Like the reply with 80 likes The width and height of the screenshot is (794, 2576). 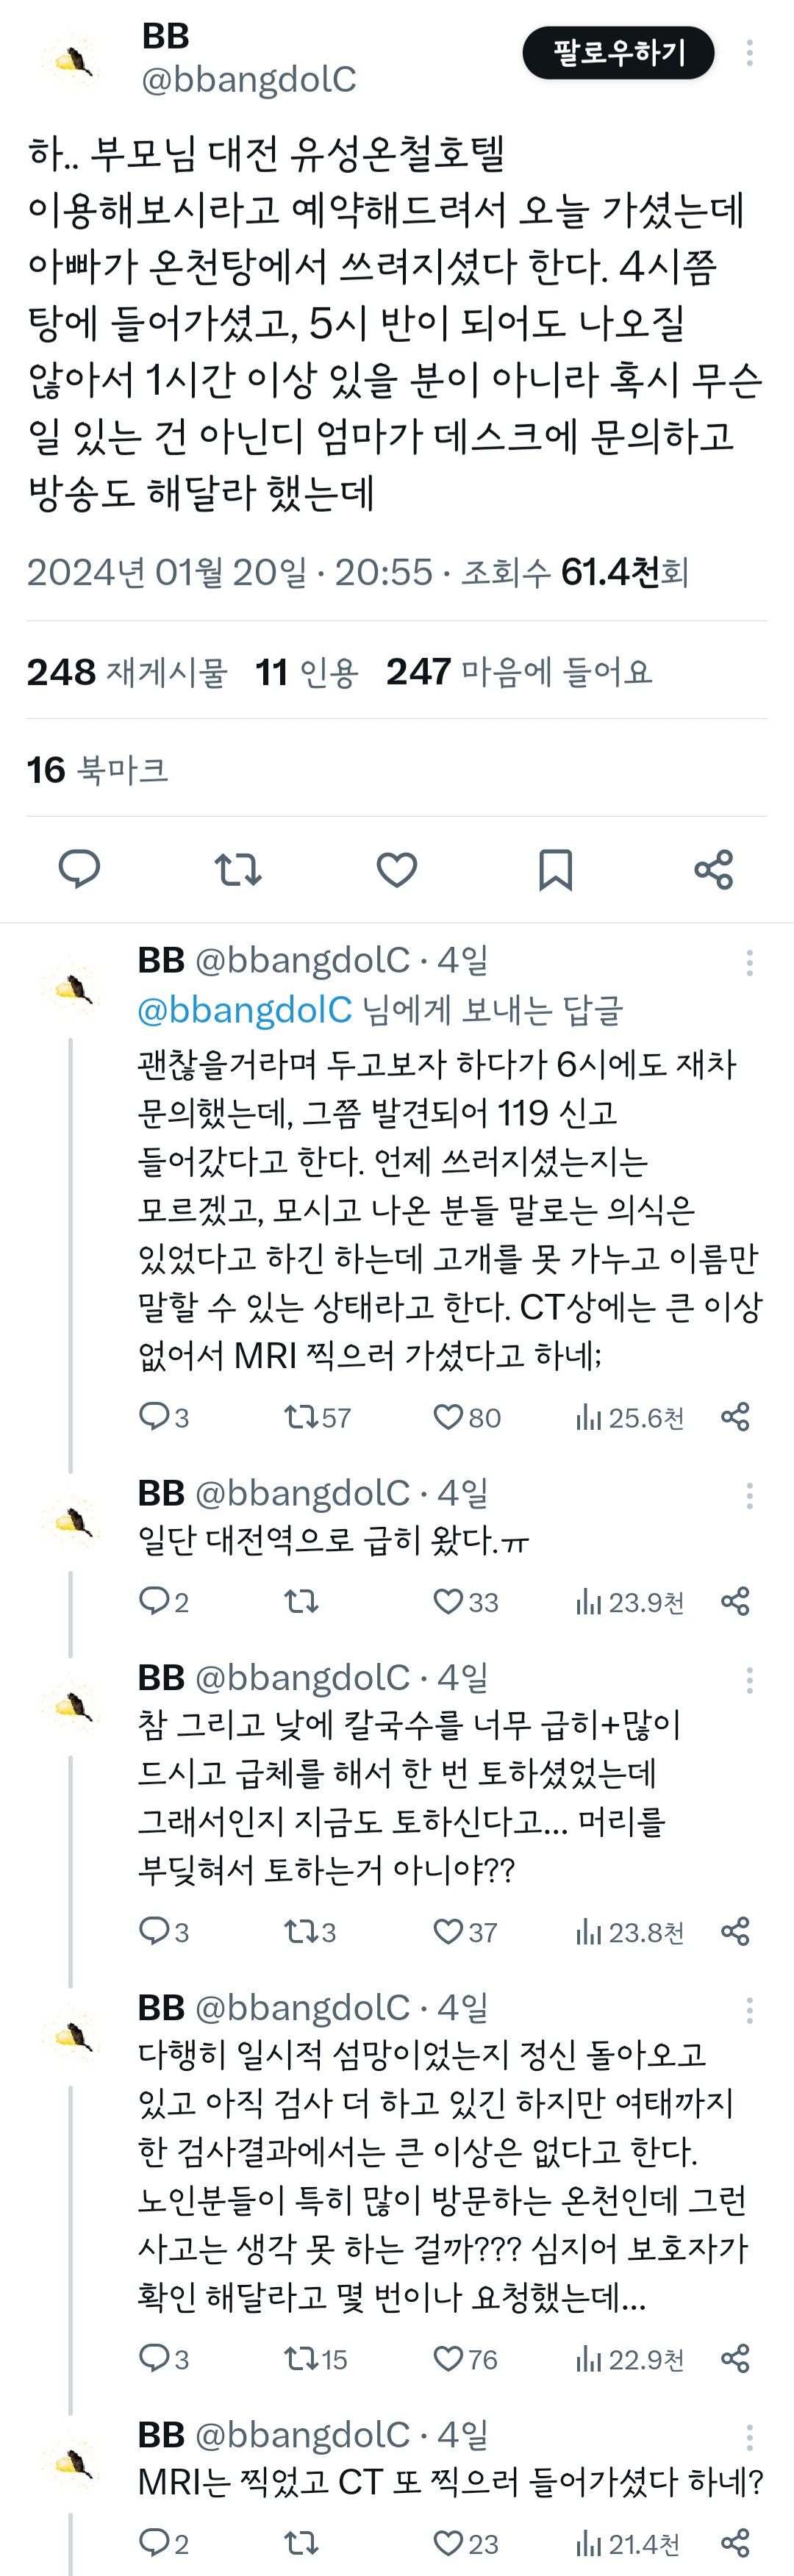[466, 1417]
